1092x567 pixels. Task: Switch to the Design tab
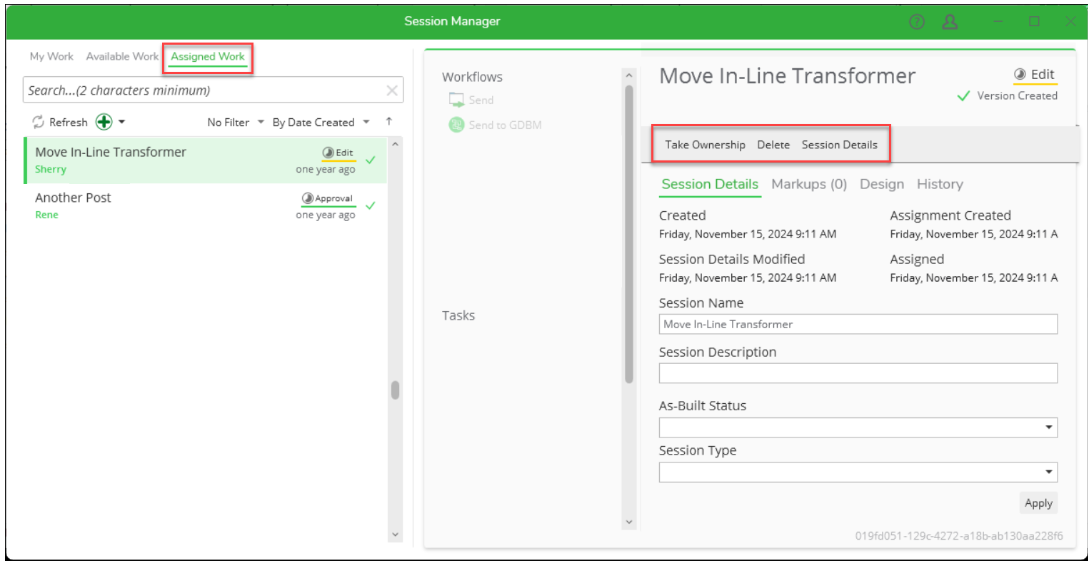(x=882, y=185)
